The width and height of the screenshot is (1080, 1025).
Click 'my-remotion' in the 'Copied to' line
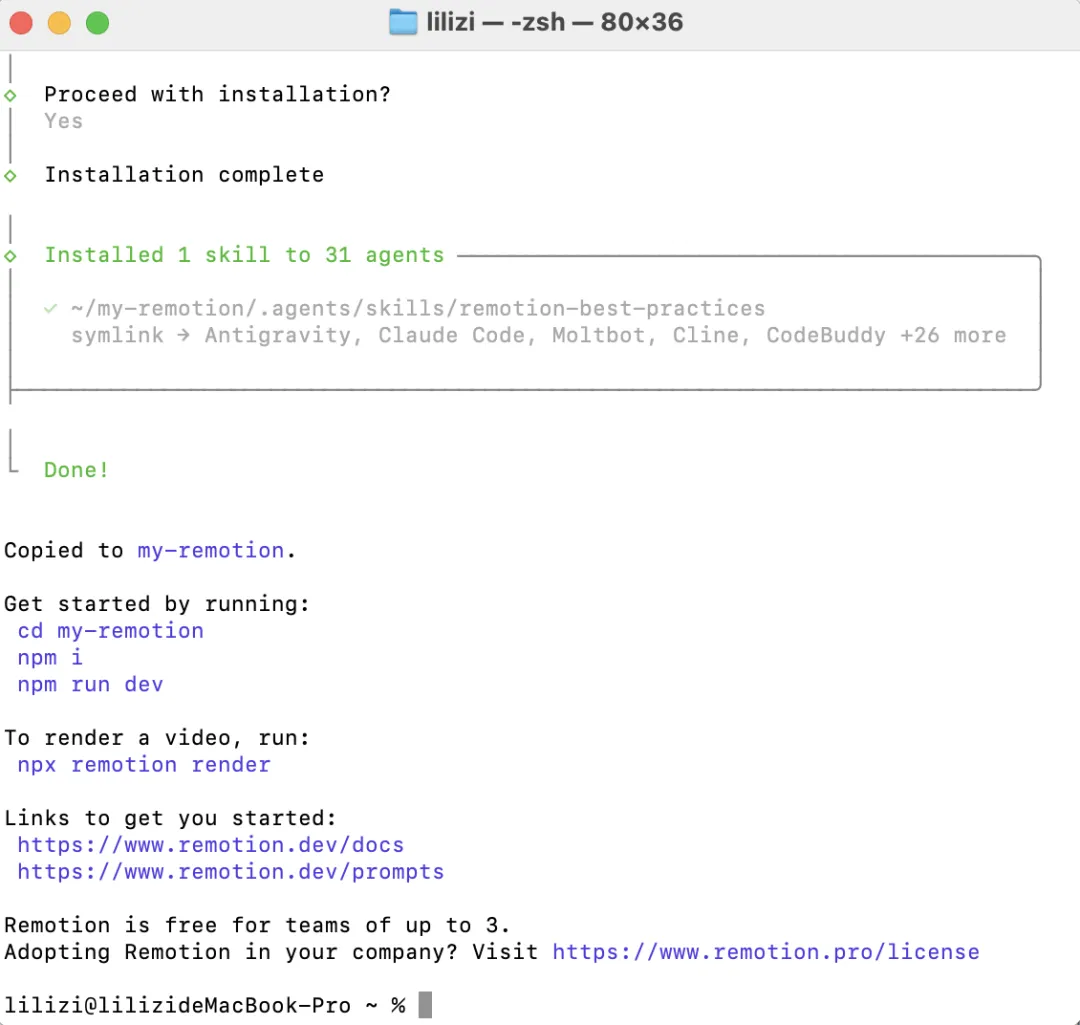tap(211, 550)
